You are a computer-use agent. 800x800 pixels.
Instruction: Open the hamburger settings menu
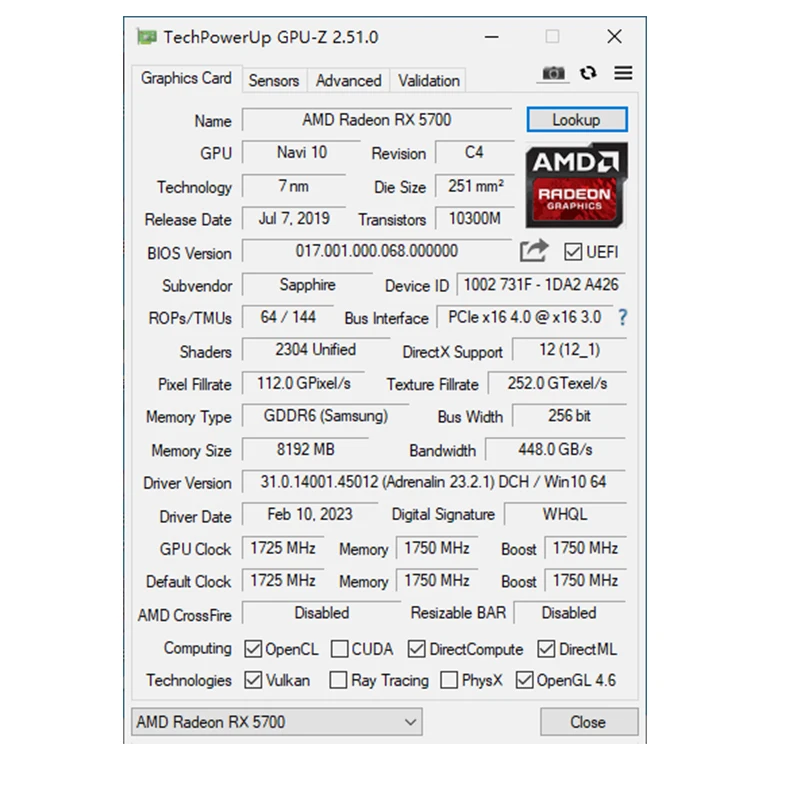(623, 73)
